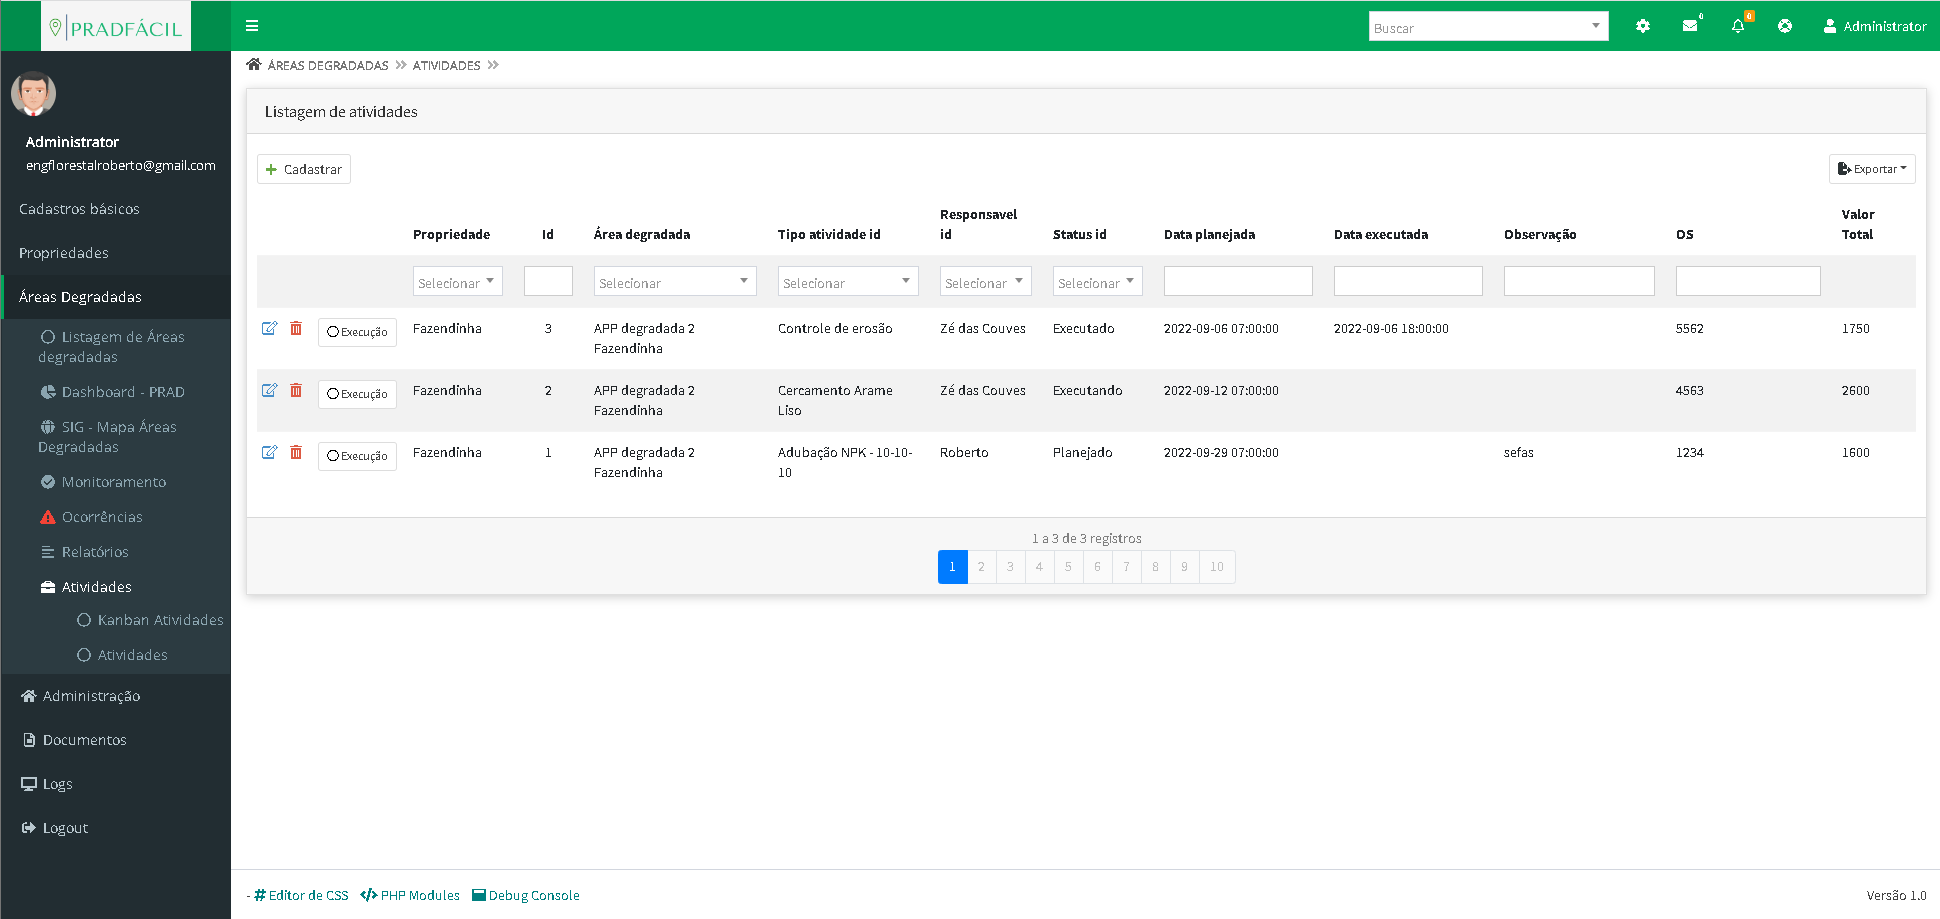Open the notifications bell icon

click(x=1738, y=26)
